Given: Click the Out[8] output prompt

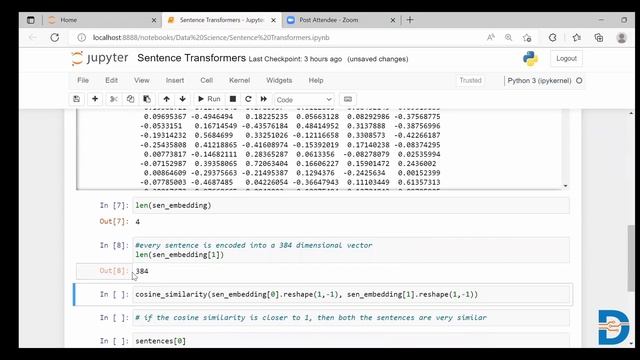Looking at the screenshot, I should [x=114, y=271].
